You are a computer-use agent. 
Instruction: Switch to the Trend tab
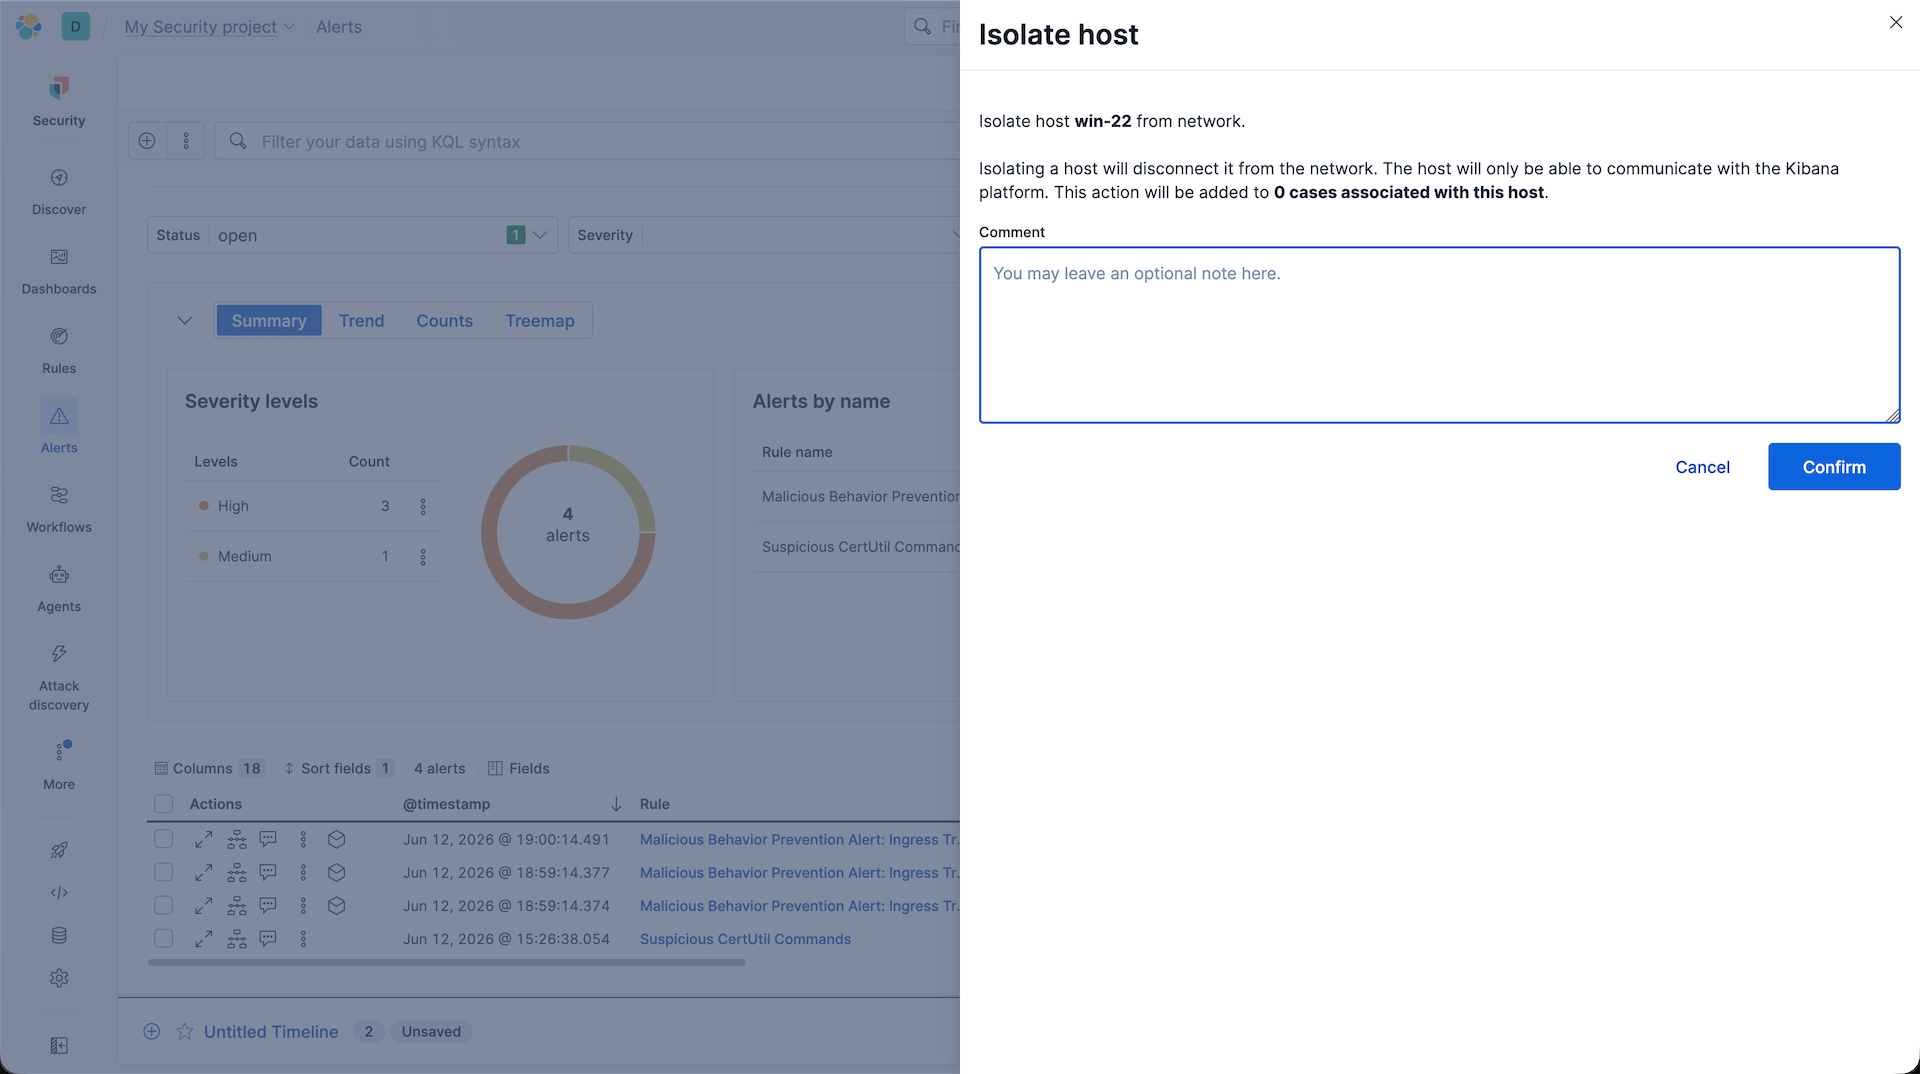tap(361, 321)
